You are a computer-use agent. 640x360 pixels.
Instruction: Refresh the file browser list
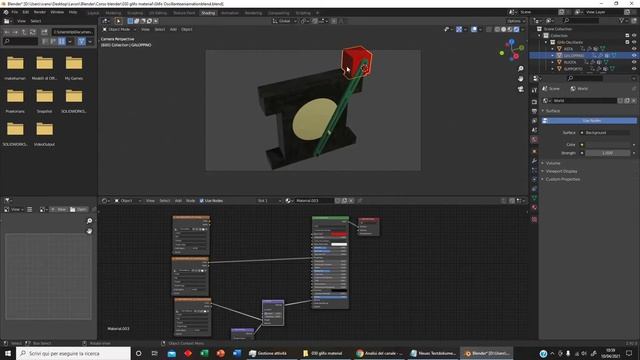pos(33,32)
